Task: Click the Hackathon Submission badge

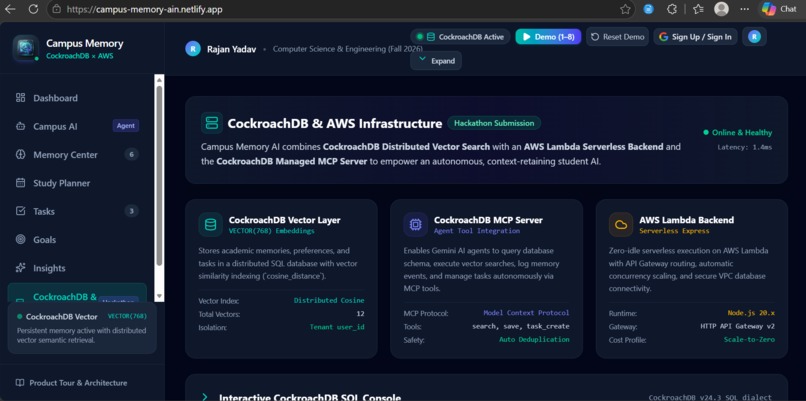Action: [494, 123]
